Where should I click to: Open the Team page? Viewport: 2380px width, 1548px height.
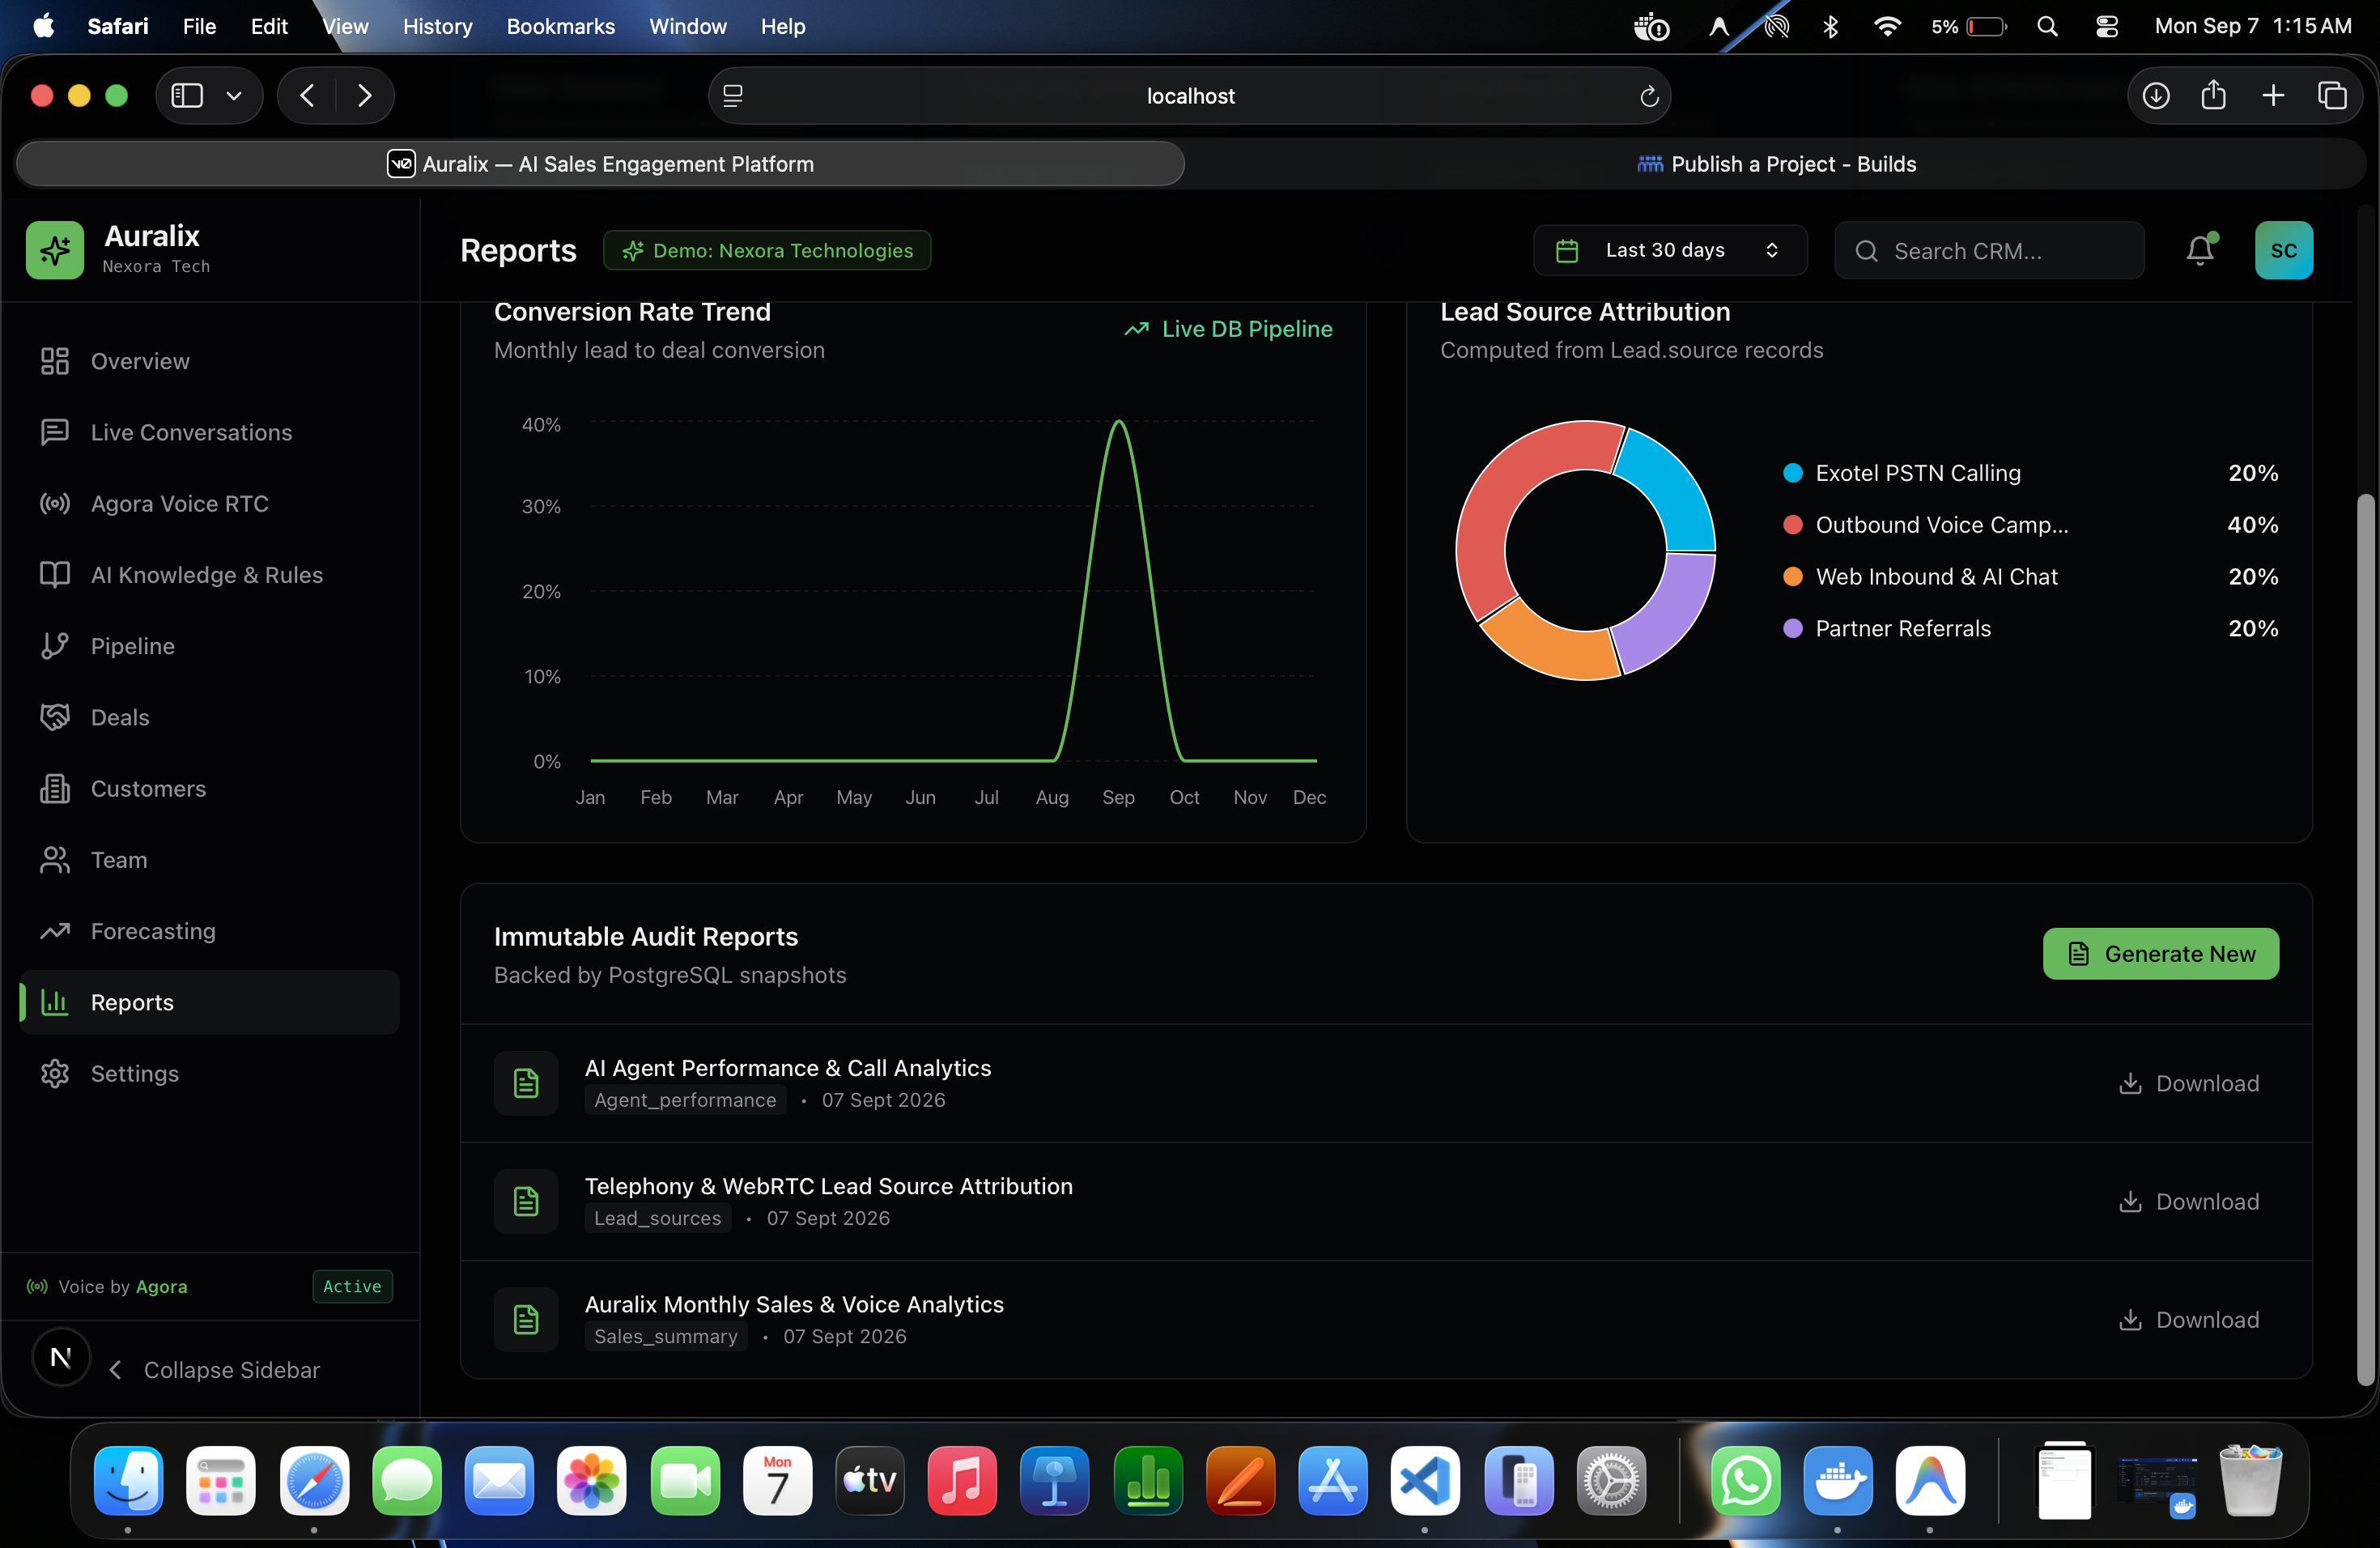209,860
